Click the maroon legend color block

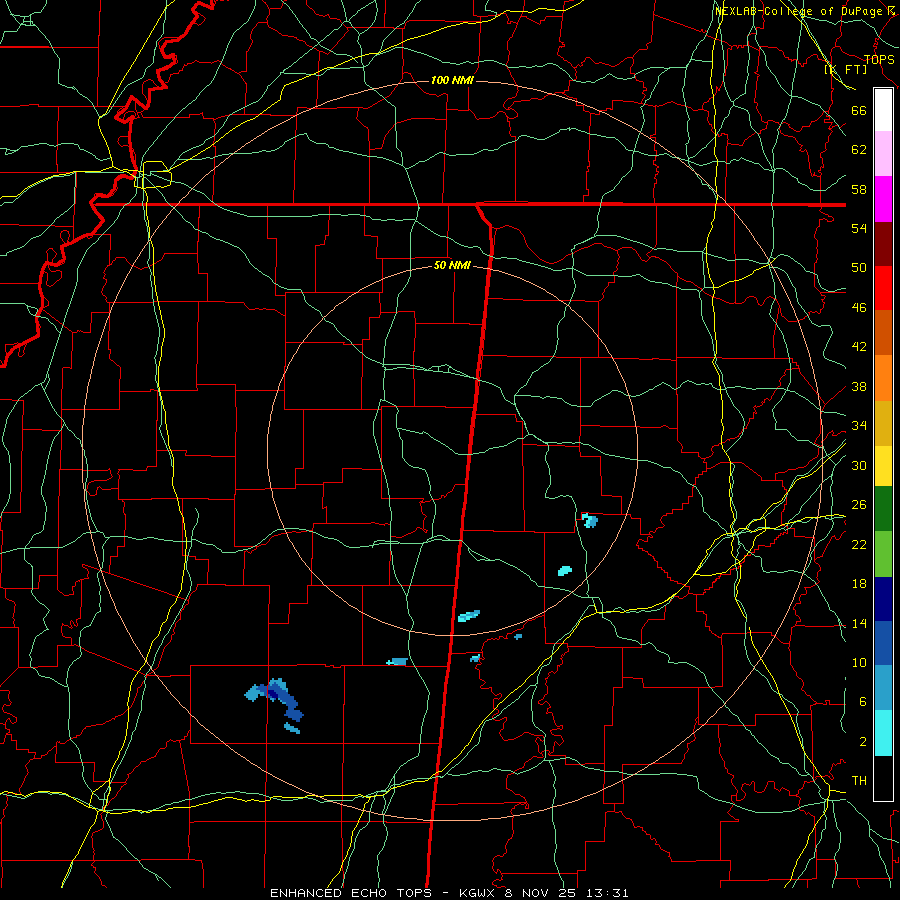point(883,244)
